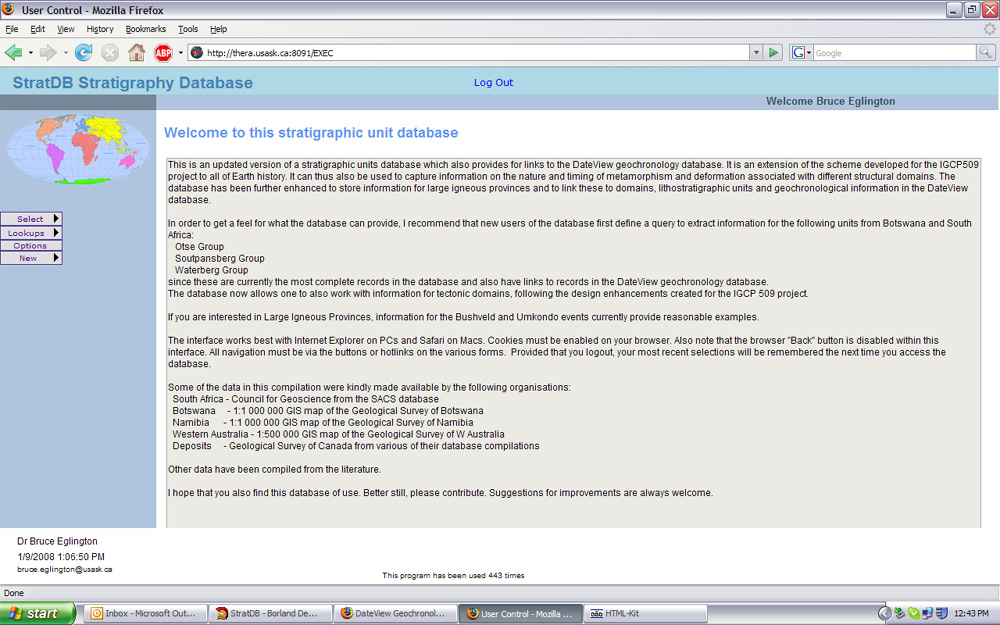Viewport: 1000px width, 625px height.
Task: Click the '1/9/2008 1:06:50 PM' timestamp
Action: [x=61, y=557]
